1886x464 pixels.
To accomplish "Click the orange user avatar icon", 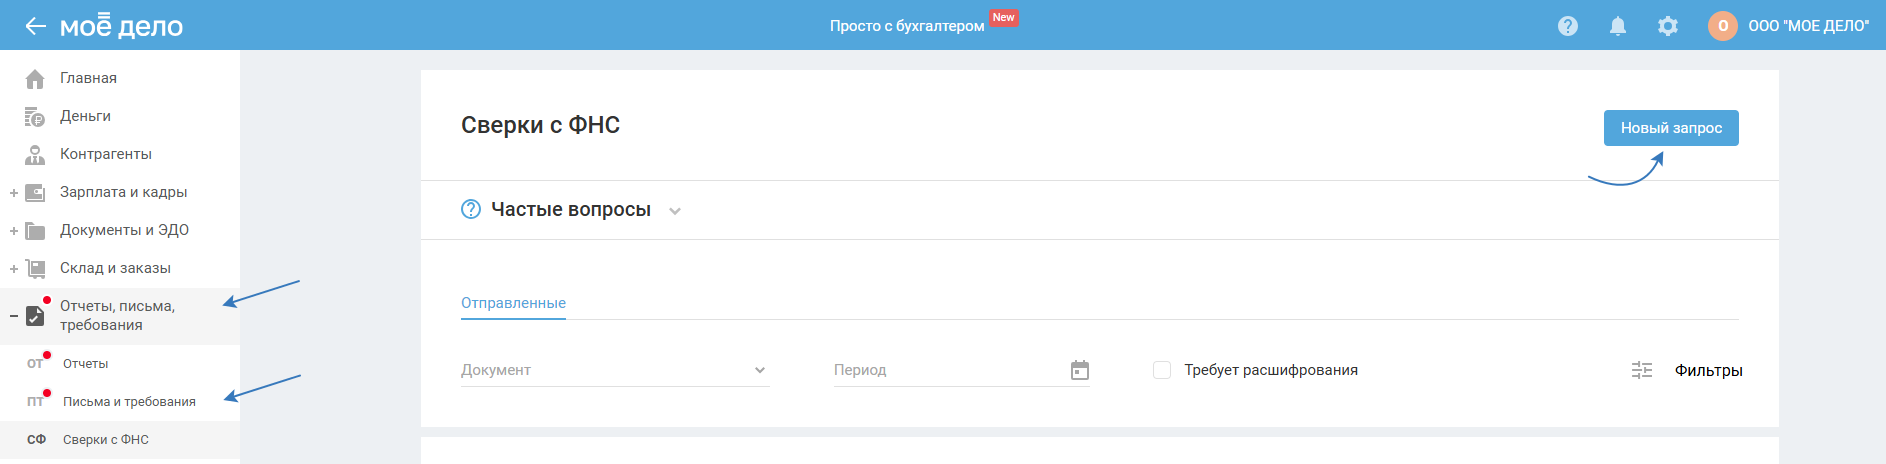I will [x=1722, y=26].
